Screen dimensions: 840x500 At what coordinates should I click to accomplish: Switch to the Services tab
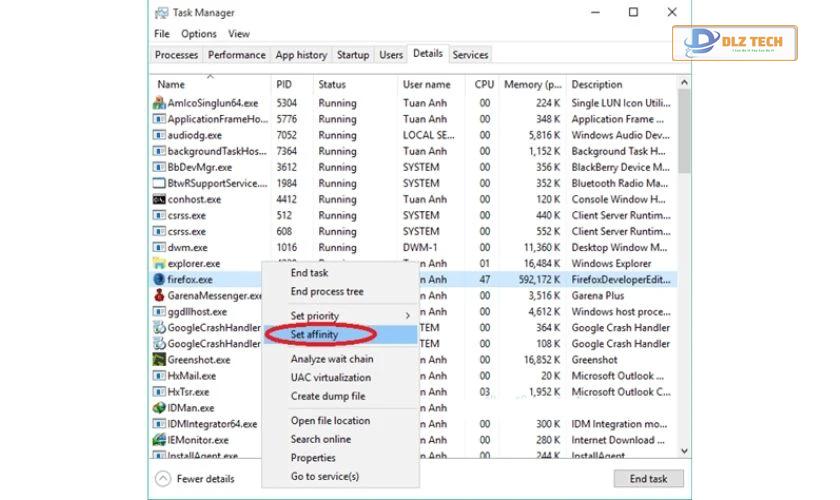click(x=470, y=55)
